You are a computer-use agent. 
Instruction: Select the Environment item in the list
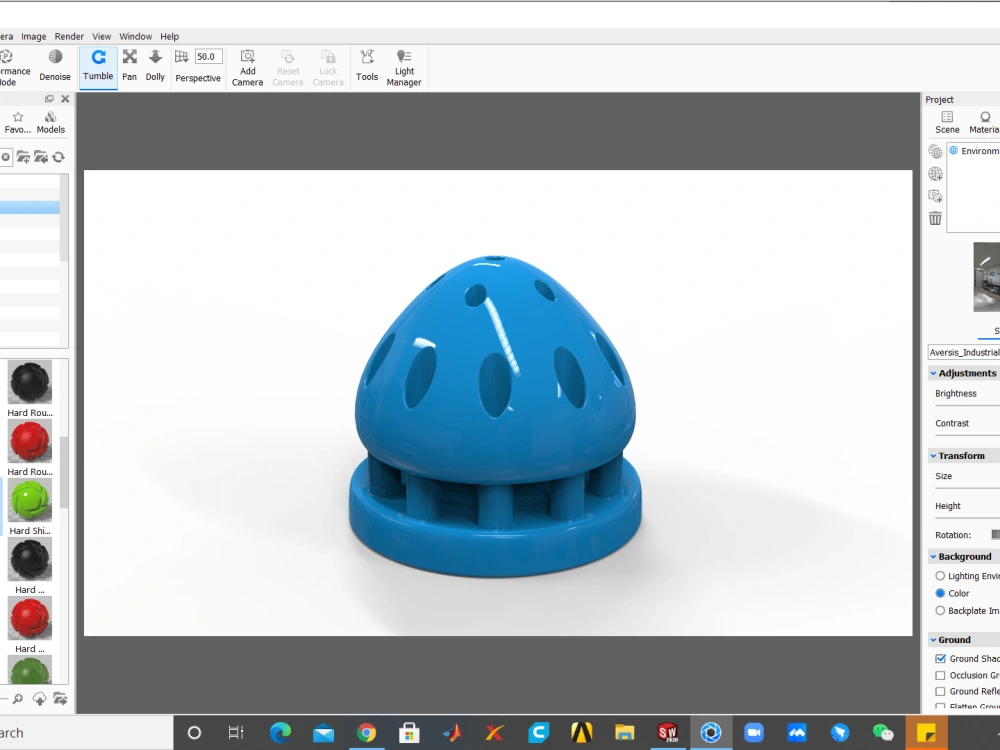975,151
